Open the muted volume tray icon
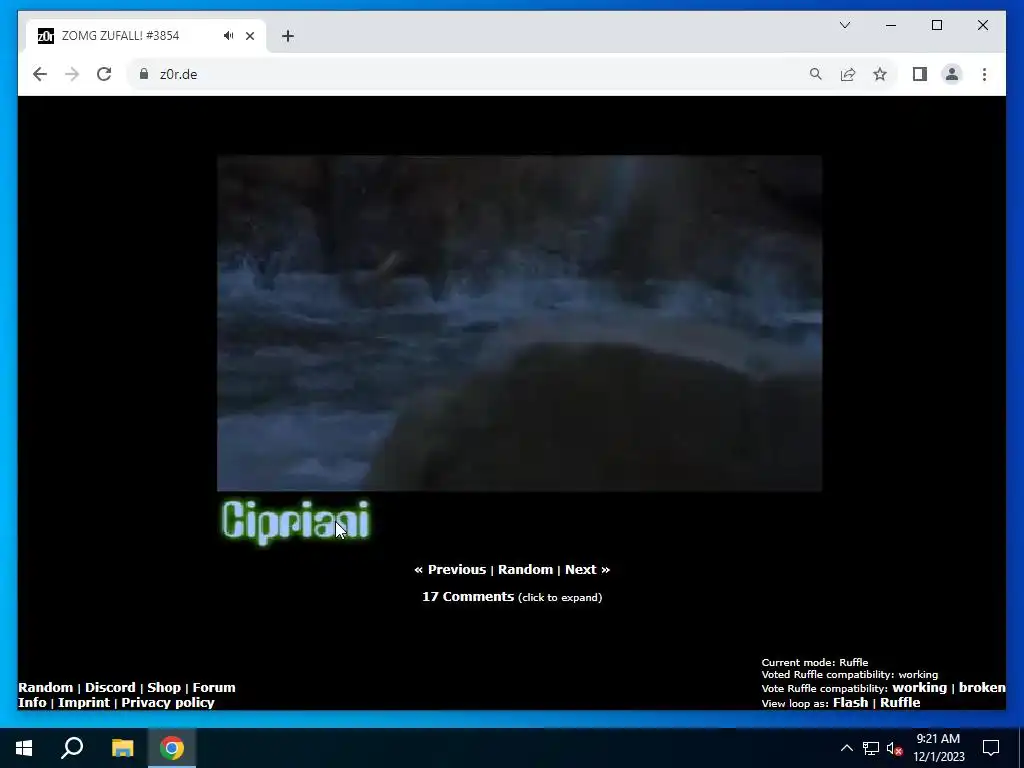1024x768 pixels. (x=895, y=748)
